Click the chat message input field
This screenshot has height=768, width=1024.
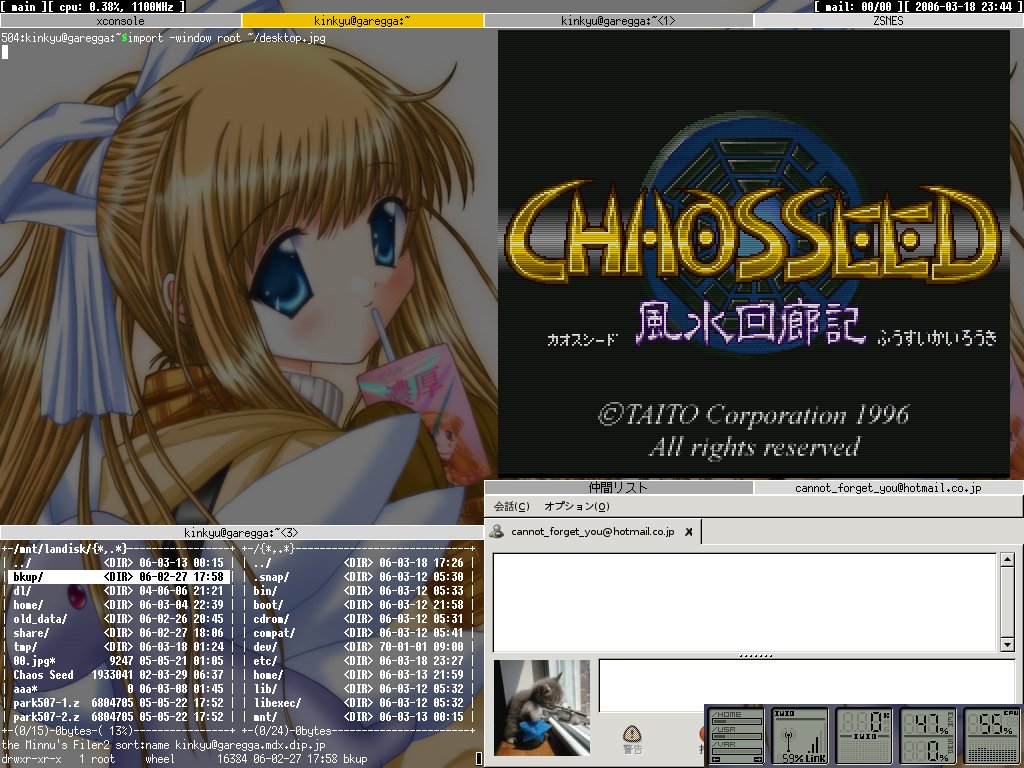click(x=807, y=686)
